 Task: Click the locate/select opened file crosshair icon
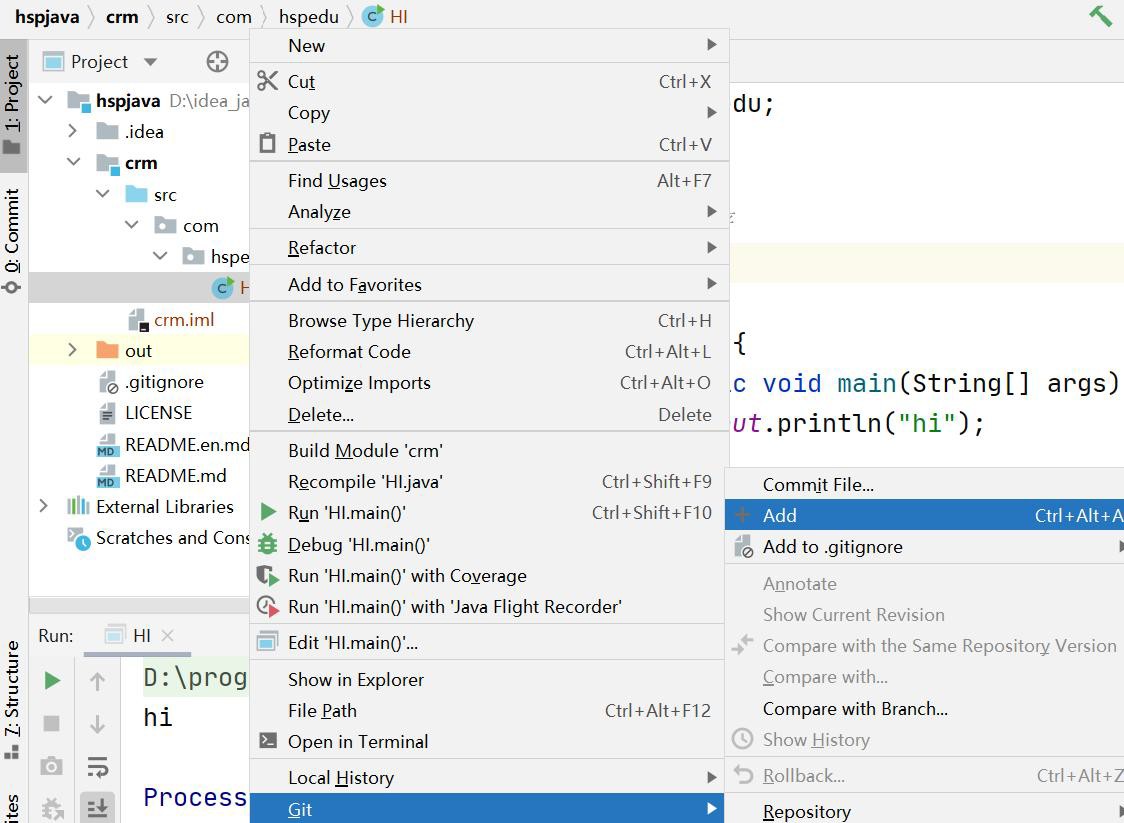pyautogui.click(x=217, y=62)
